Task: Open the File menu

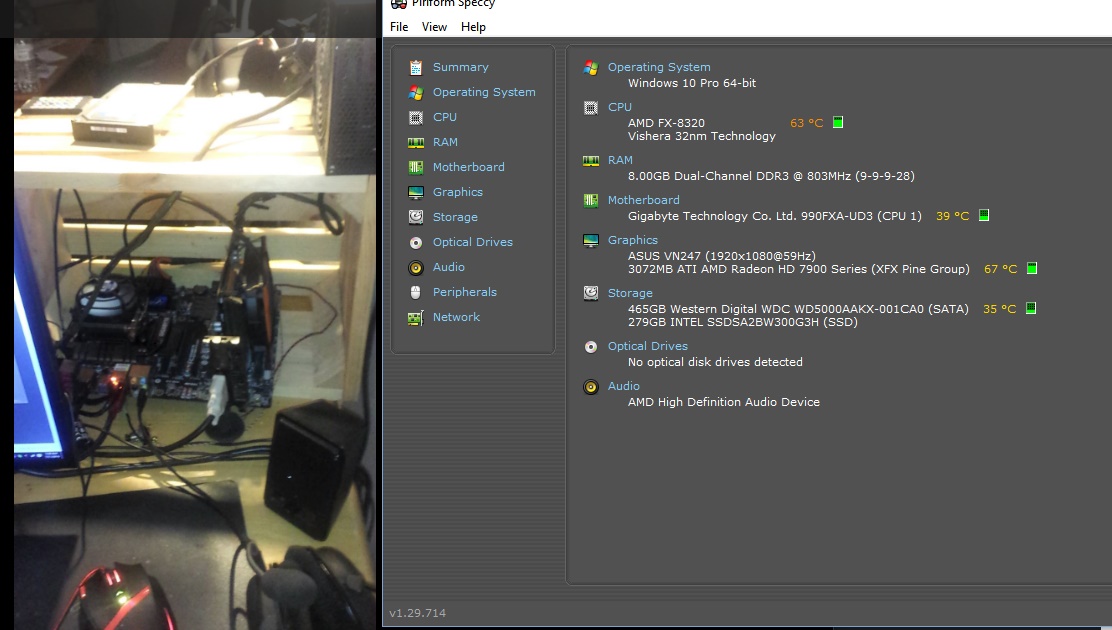Action: (x=399, y=27)
